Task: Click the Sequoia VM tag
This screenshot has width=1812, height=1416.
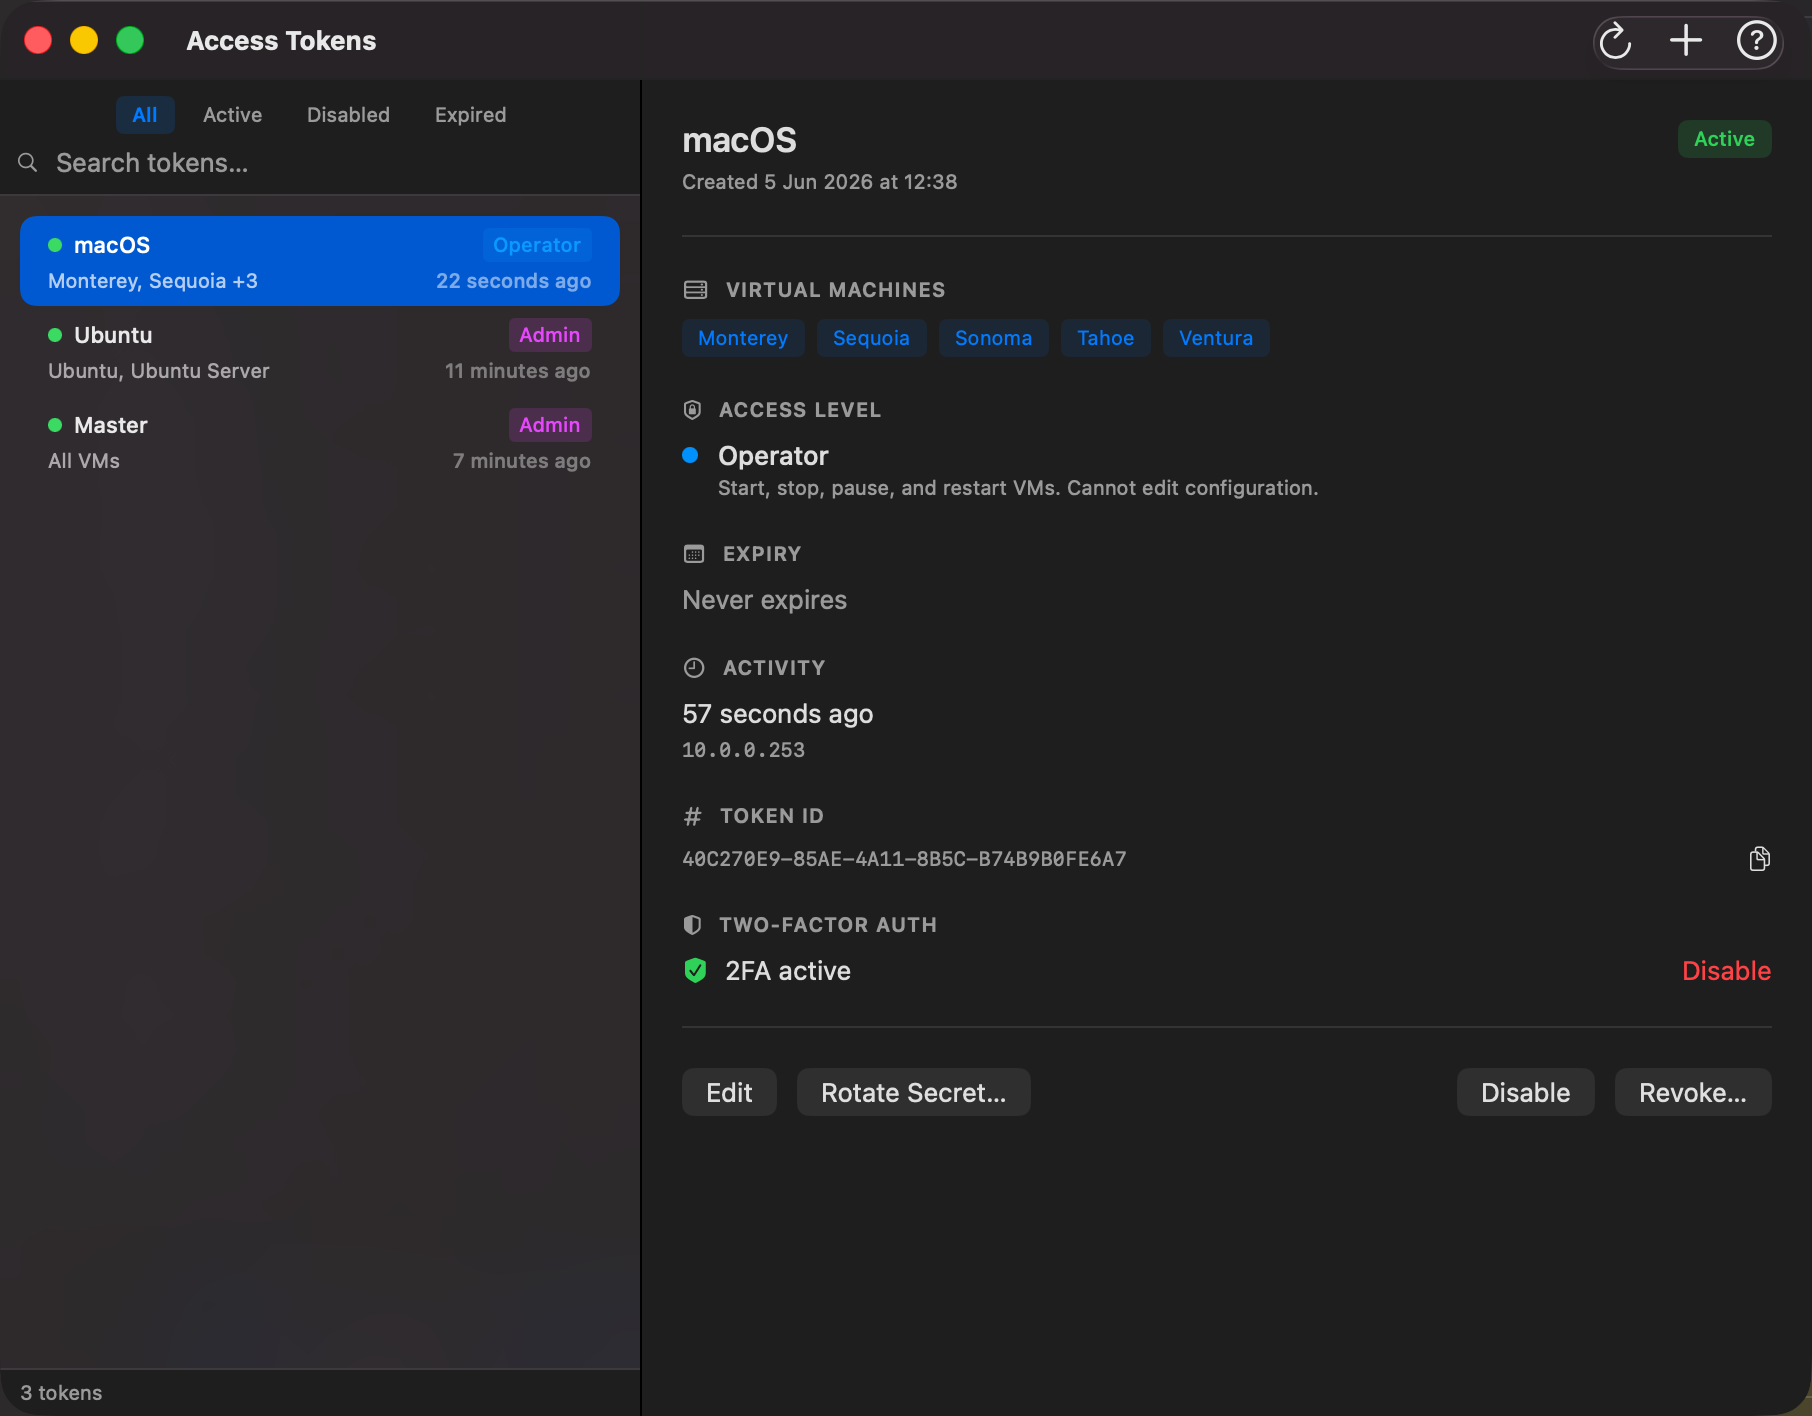Action: click(872, 338)
